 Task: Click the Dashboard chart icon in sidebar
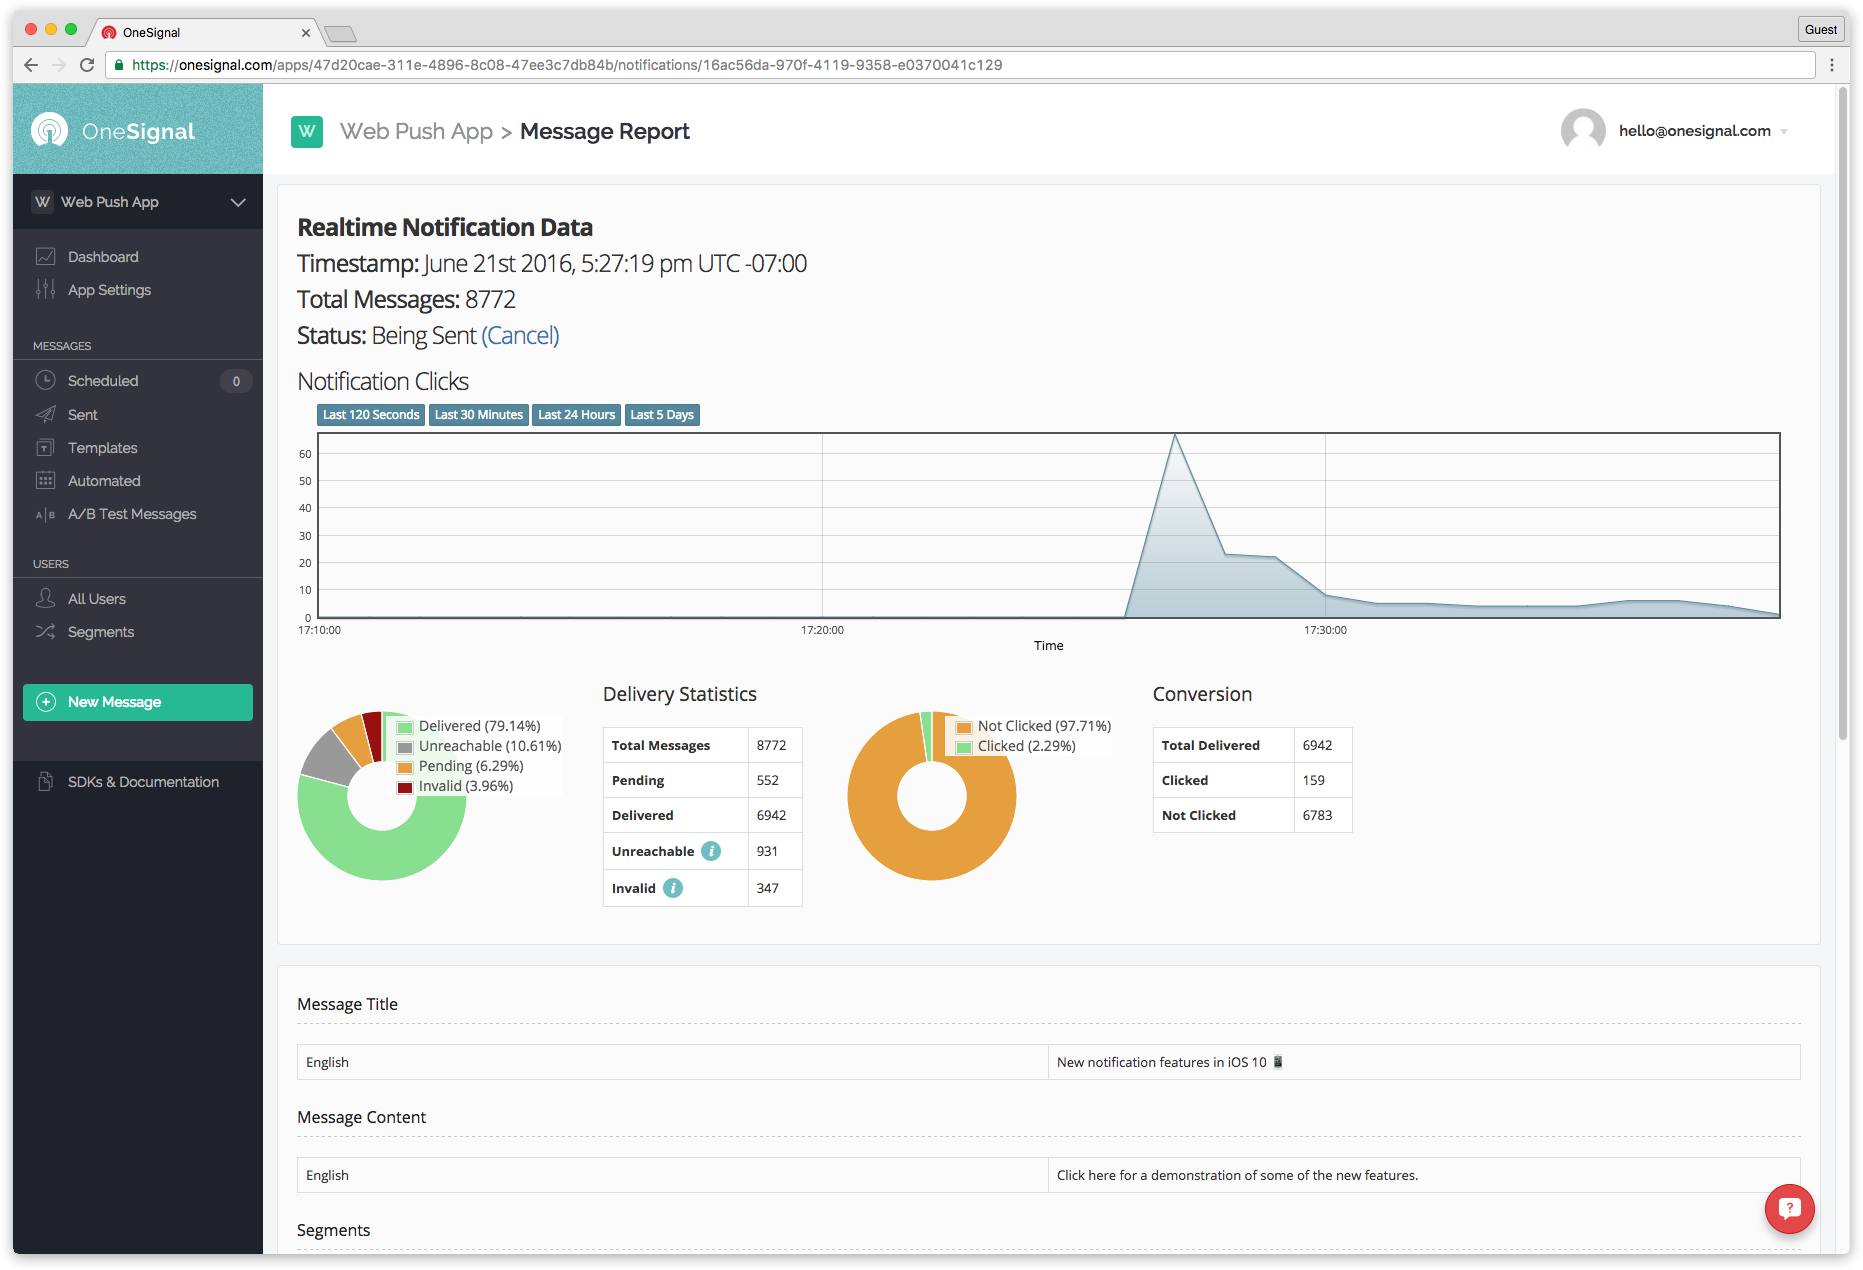click(45, 257)
